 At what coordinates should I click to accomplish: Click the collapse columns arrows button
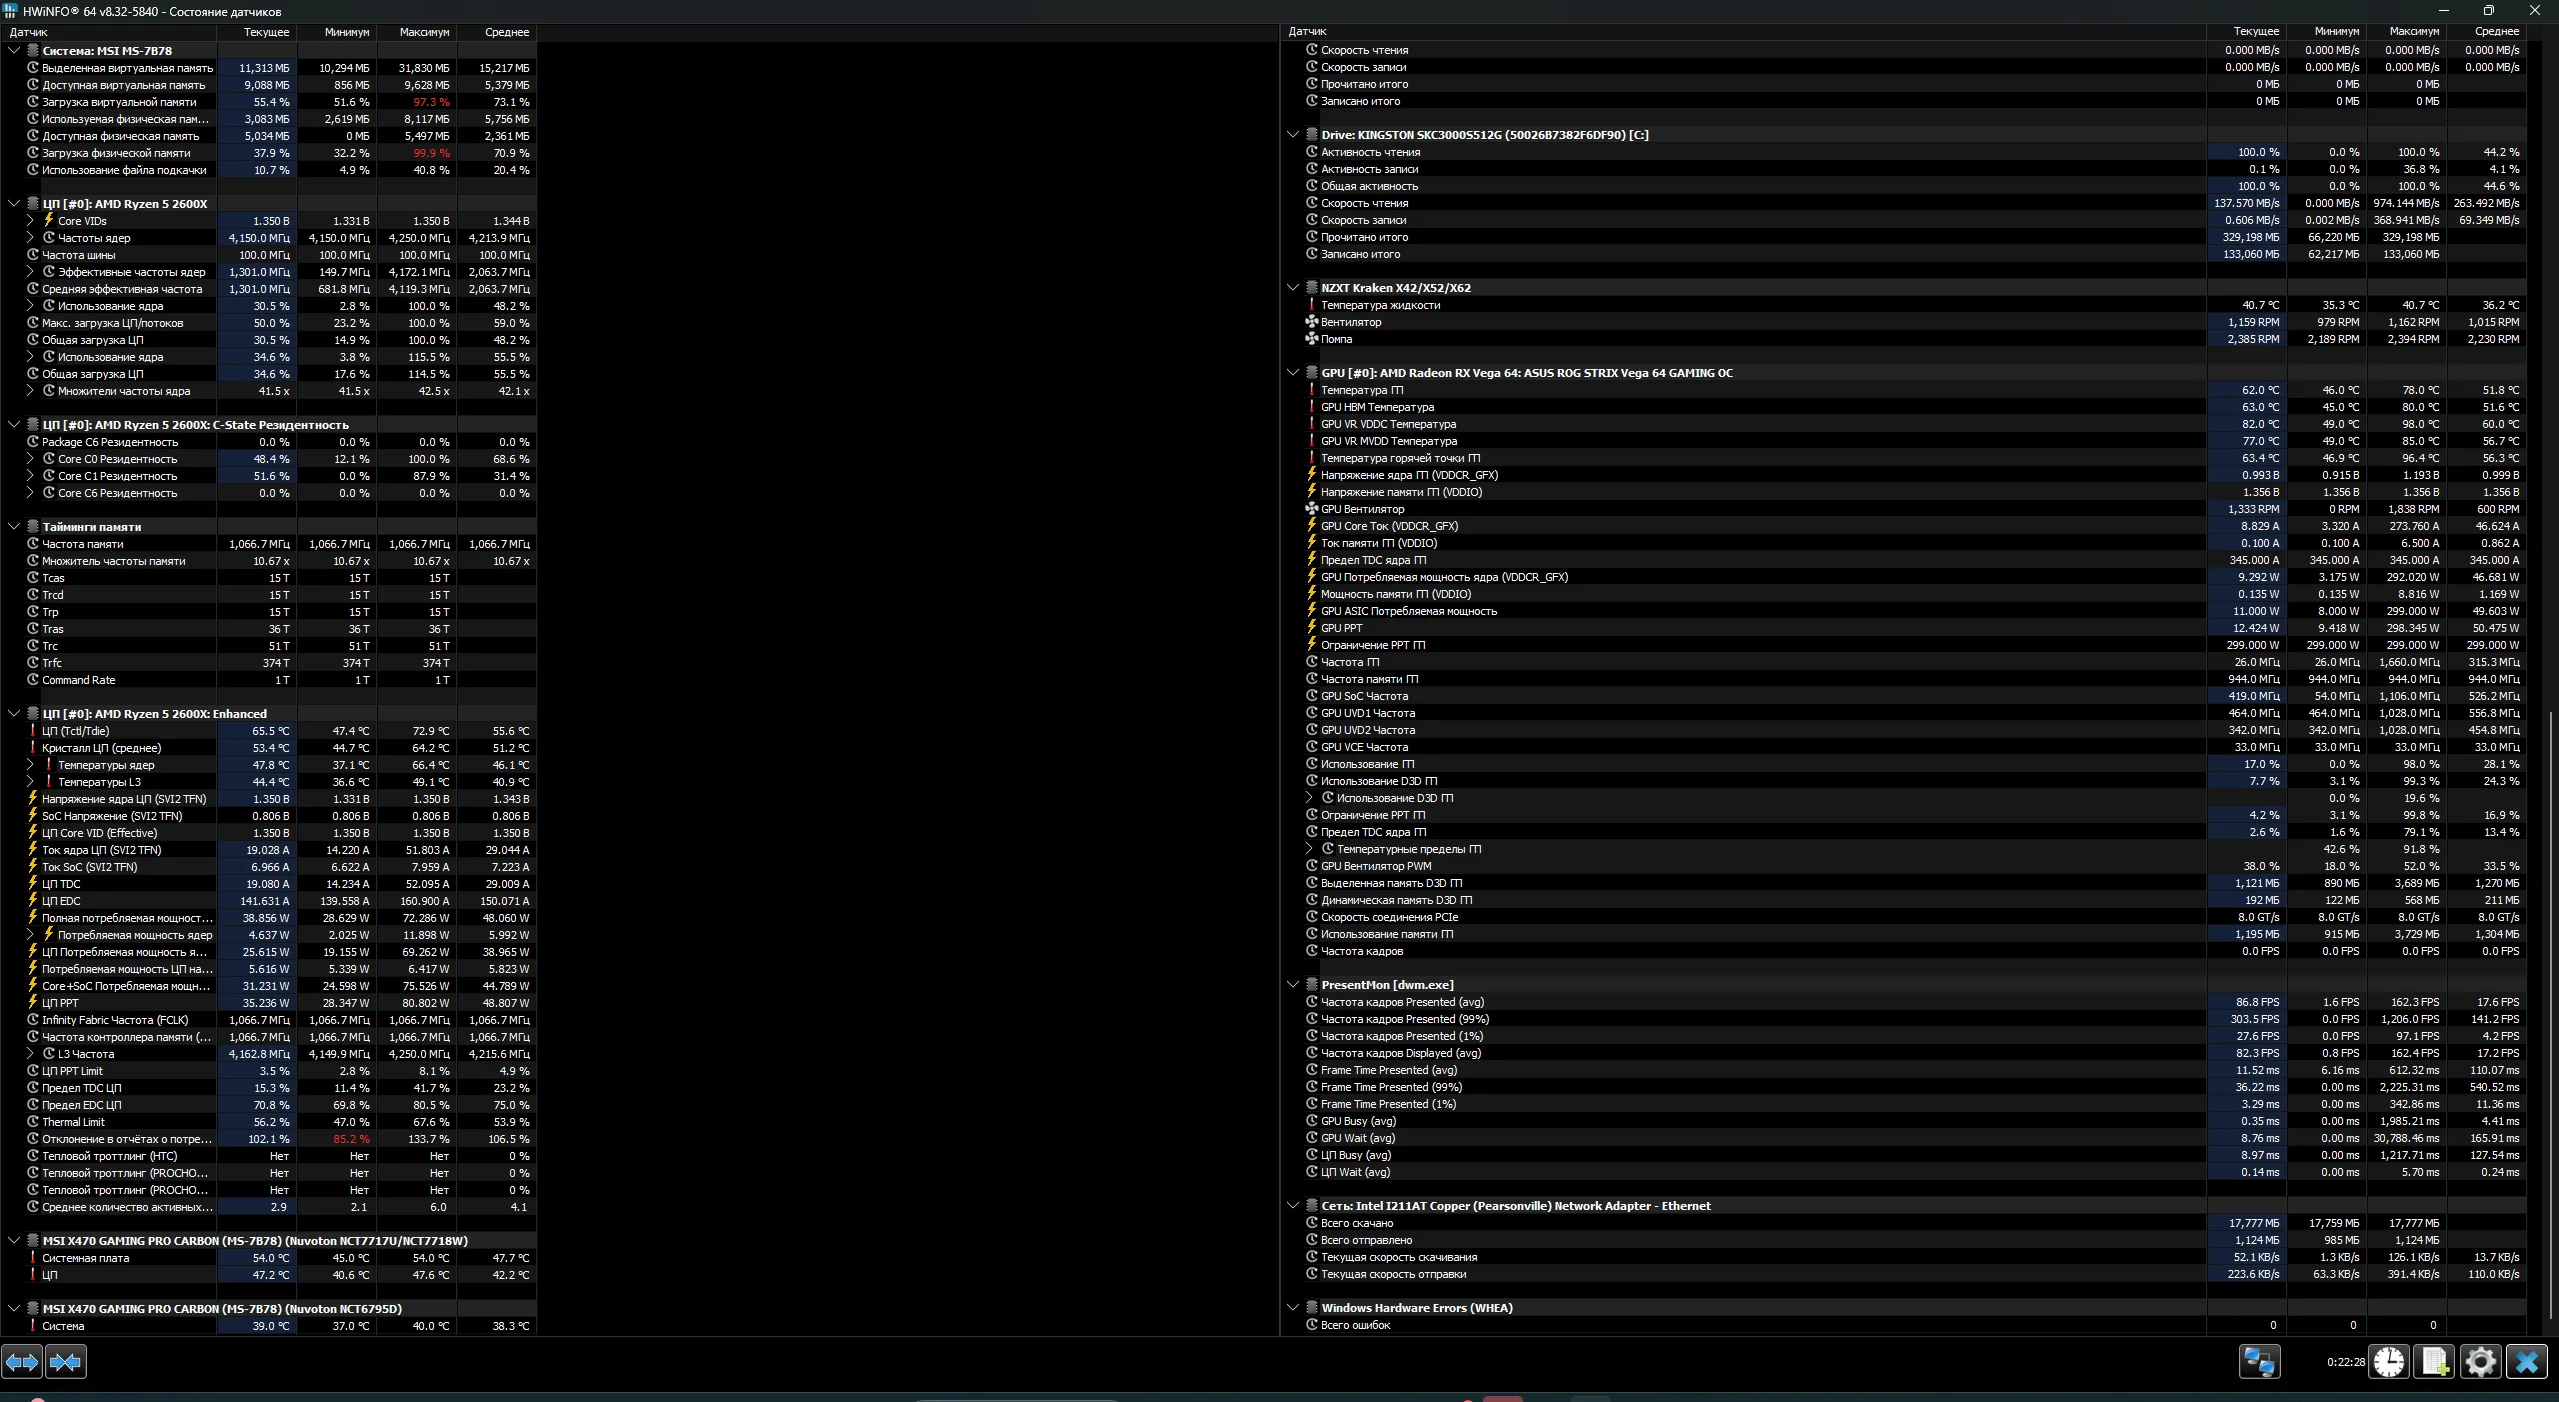(66, 1361)
